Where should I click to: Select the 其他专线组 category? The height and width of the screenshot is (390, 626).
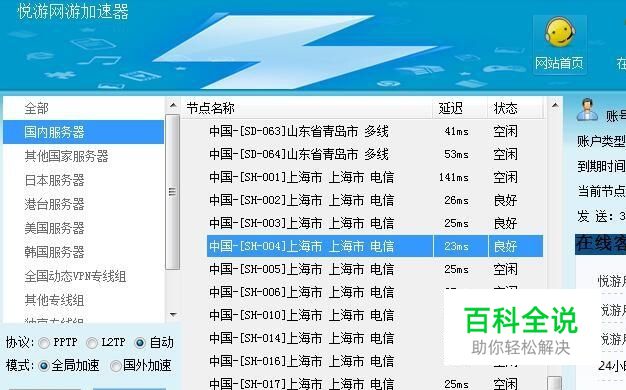(54, 300)
